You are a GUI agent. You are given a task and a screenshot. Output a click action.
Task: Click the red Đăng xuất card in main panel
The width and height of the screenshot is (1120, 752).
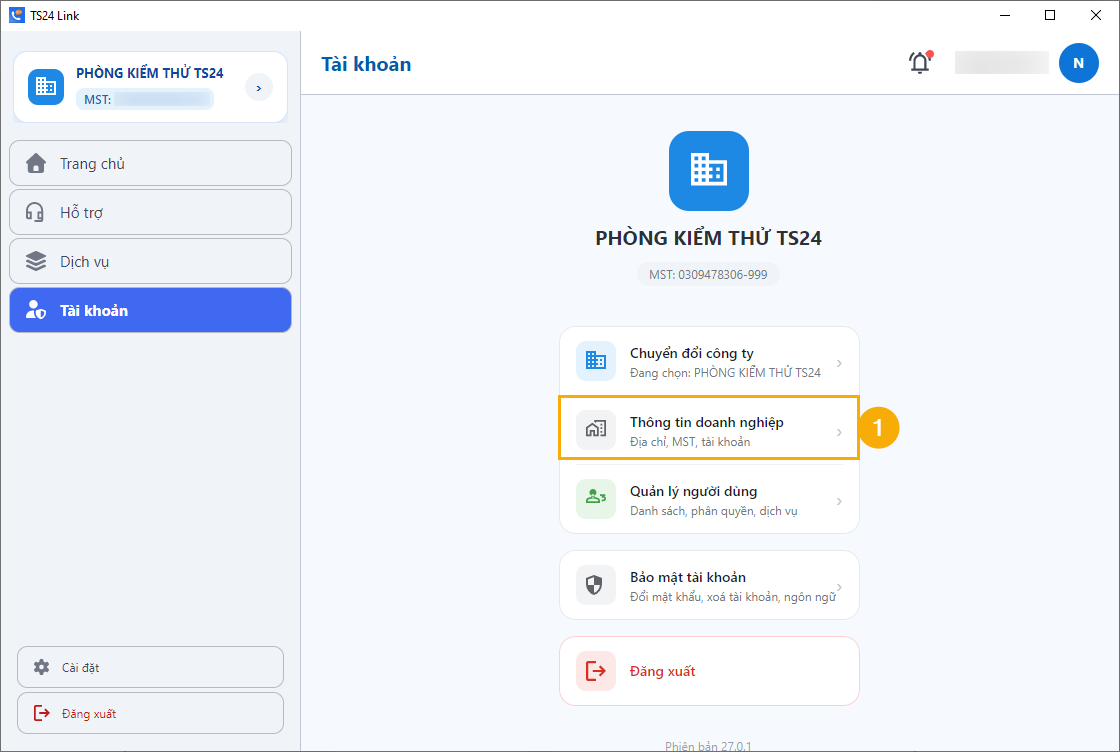(x=709, y=671)
